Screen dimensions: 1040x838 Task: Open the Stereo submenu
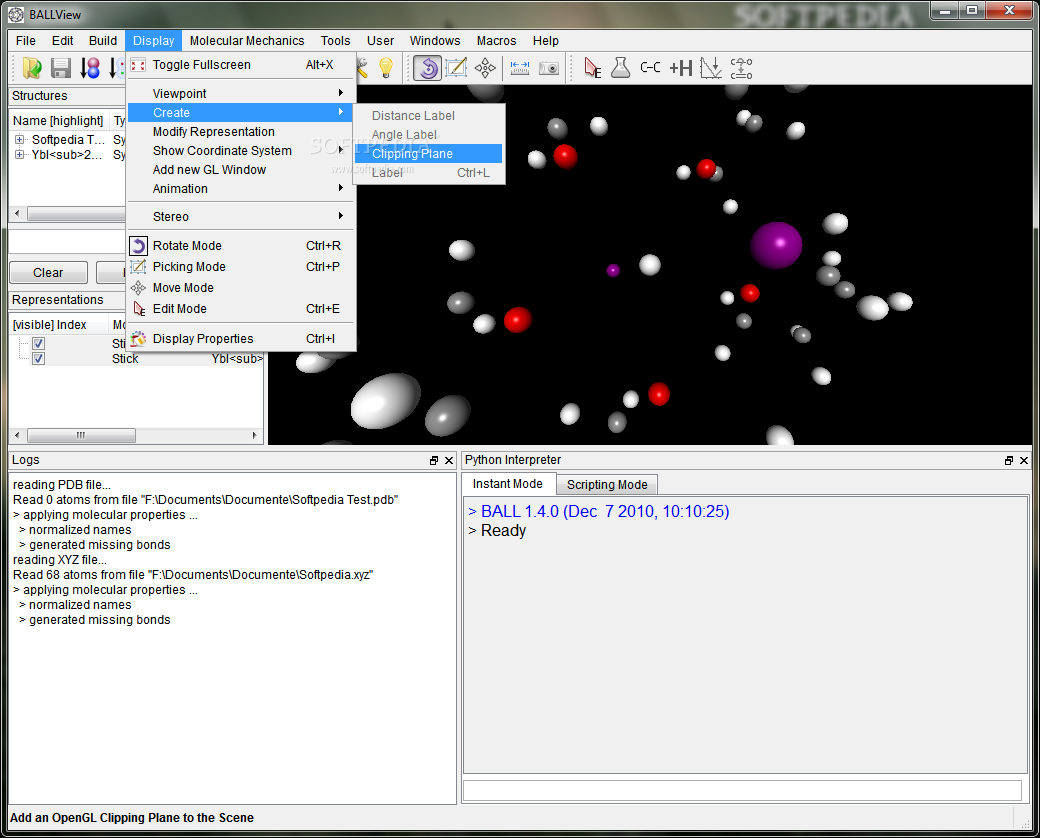241,217
